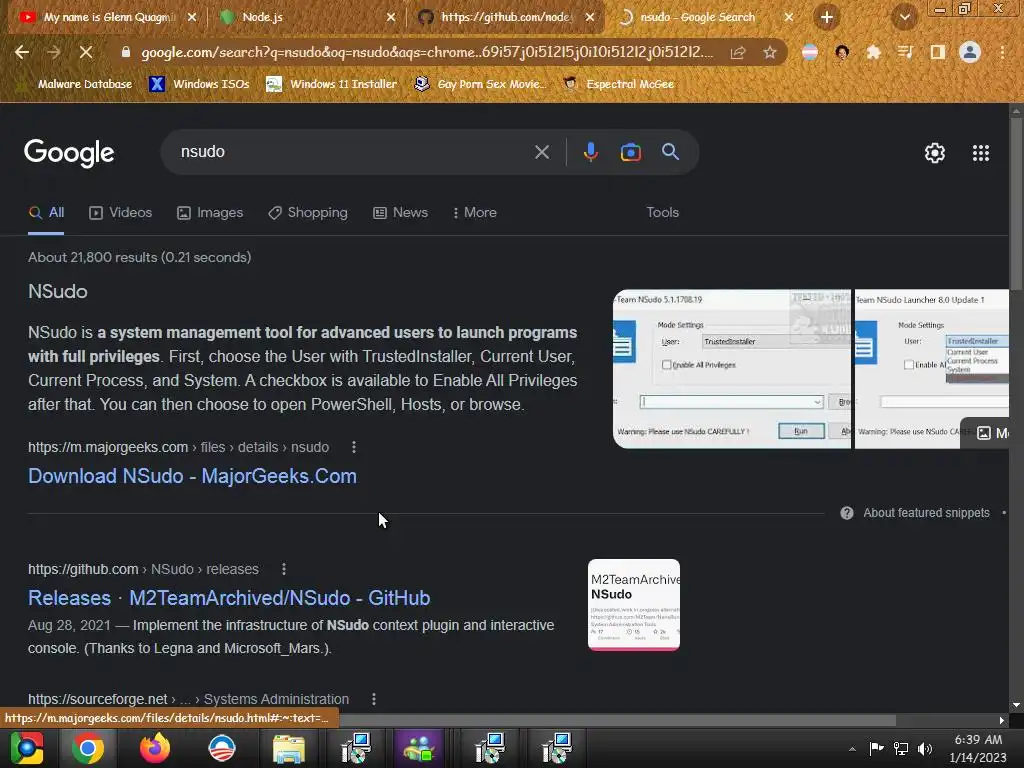1024x768 pixels.
Task: Click the horizontal page scrollbar
Action: click(617, 720)
